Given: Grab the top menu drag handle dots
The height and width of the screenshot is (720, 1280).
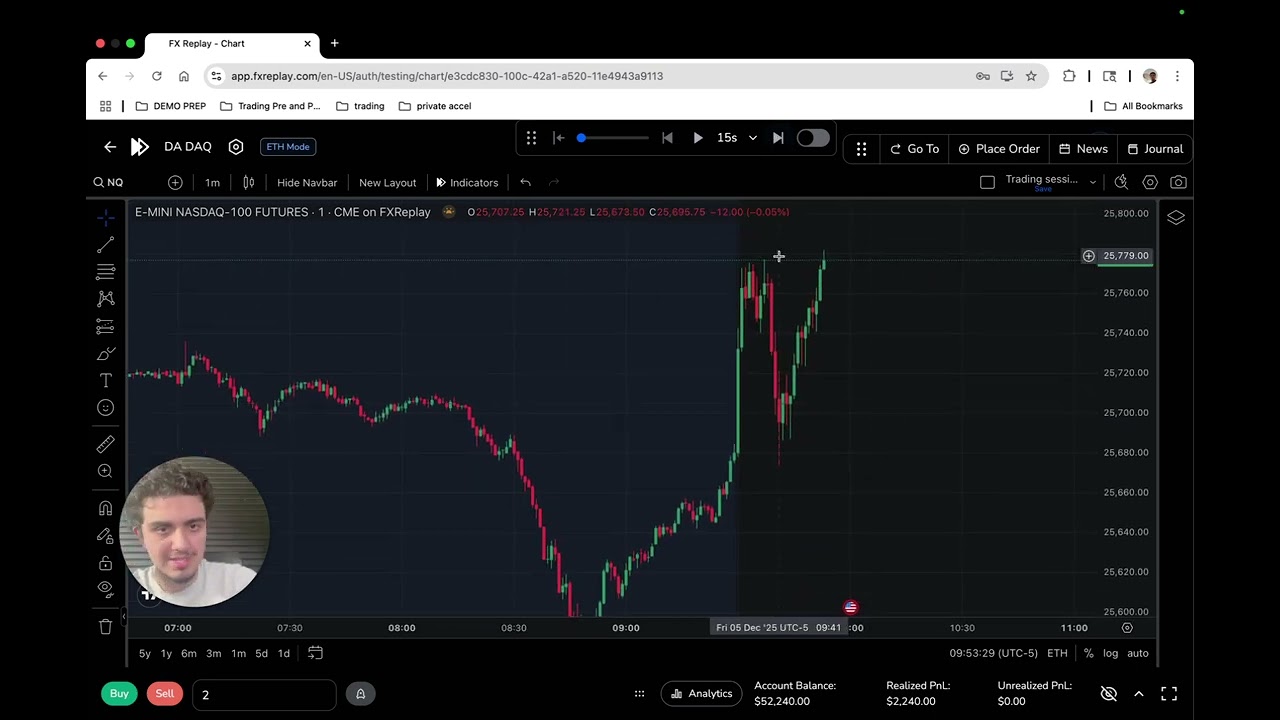Looking at the screenshot, I should click(861, 149).
